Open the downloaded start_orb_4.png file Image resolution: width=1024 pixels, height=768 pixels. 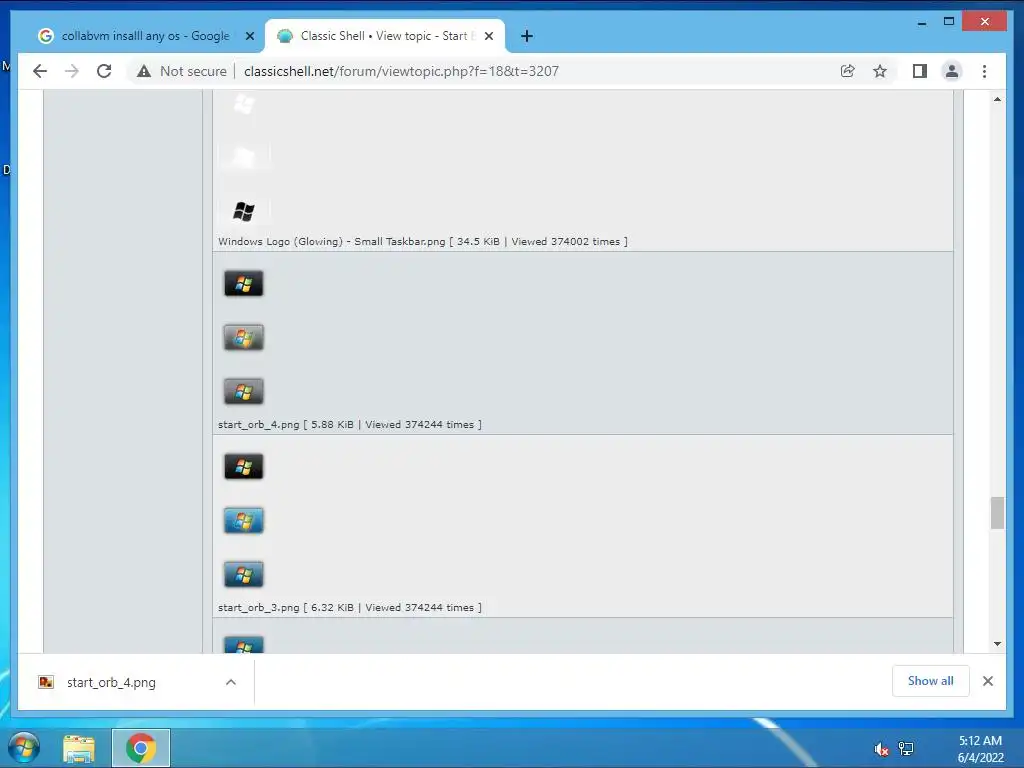click(111, 682)
